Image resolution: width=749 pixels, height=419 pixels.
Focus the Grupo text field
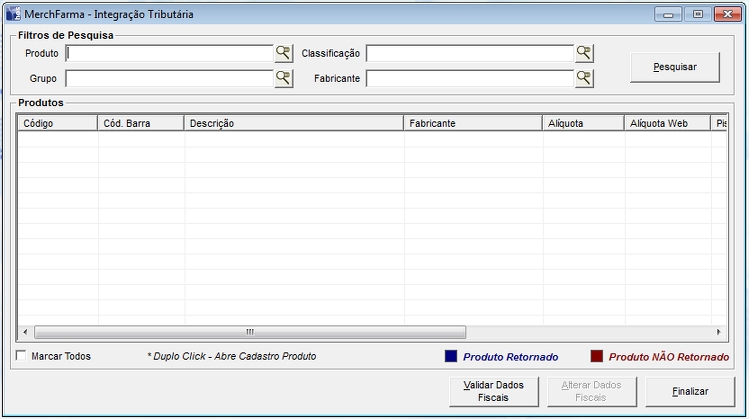(x=169, y=78)
